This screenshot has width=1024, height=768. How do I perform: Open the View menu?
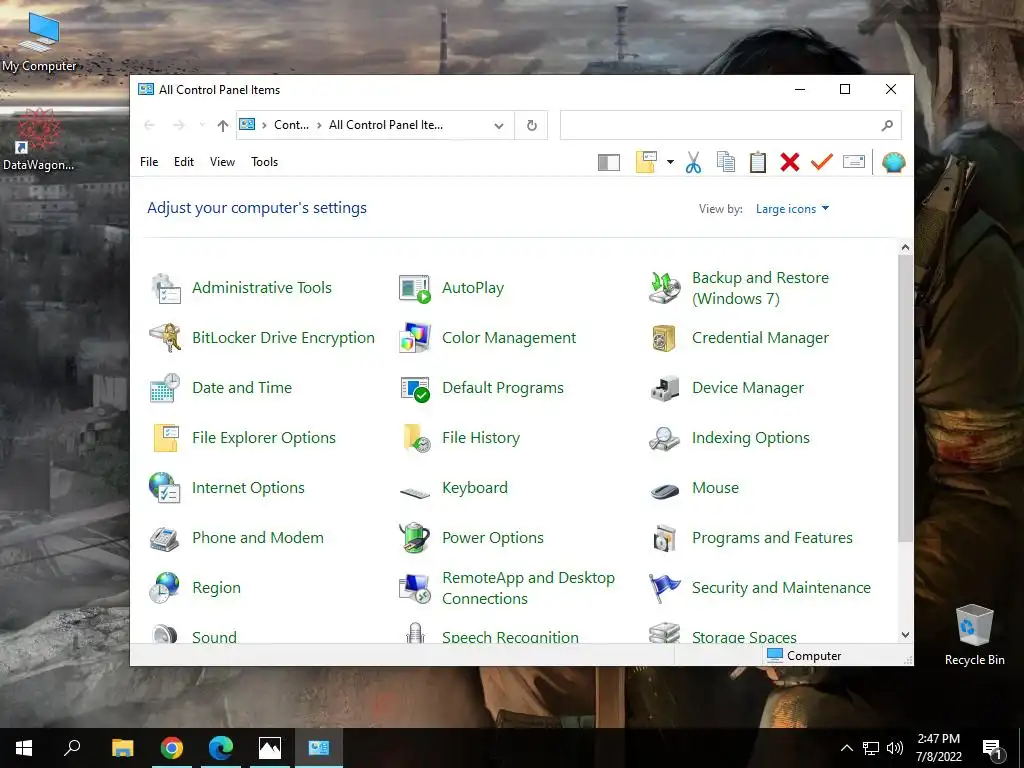click(x=222, y=162)
